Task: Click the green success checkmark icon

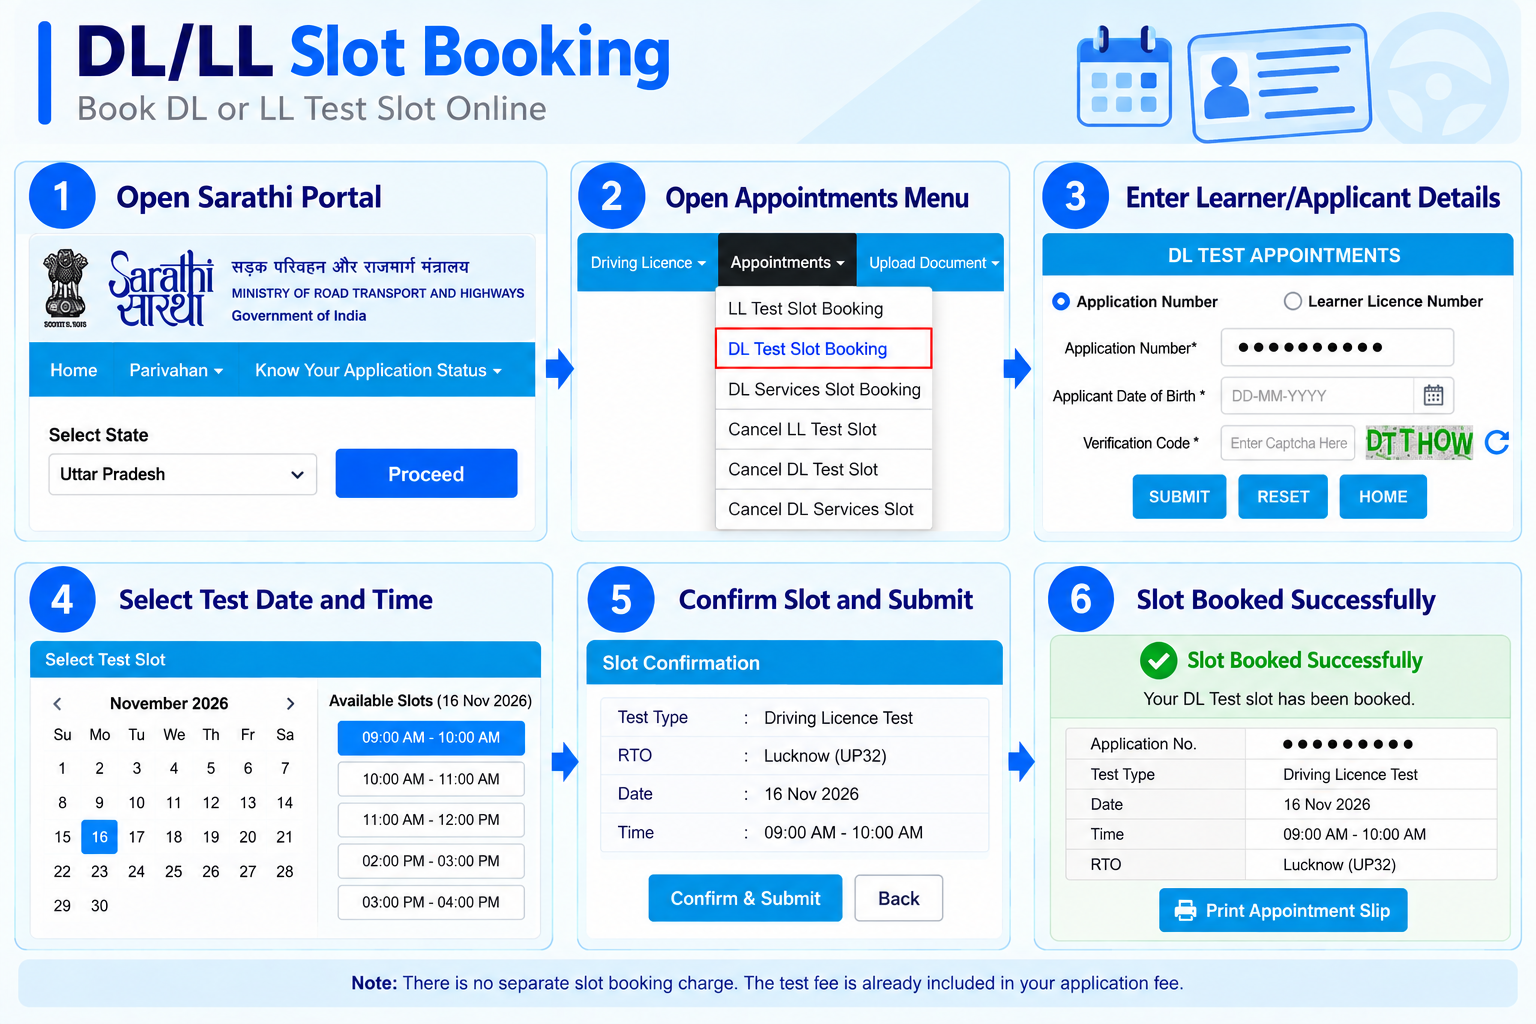Action: pyautogui.click(x=1158, y=660)
